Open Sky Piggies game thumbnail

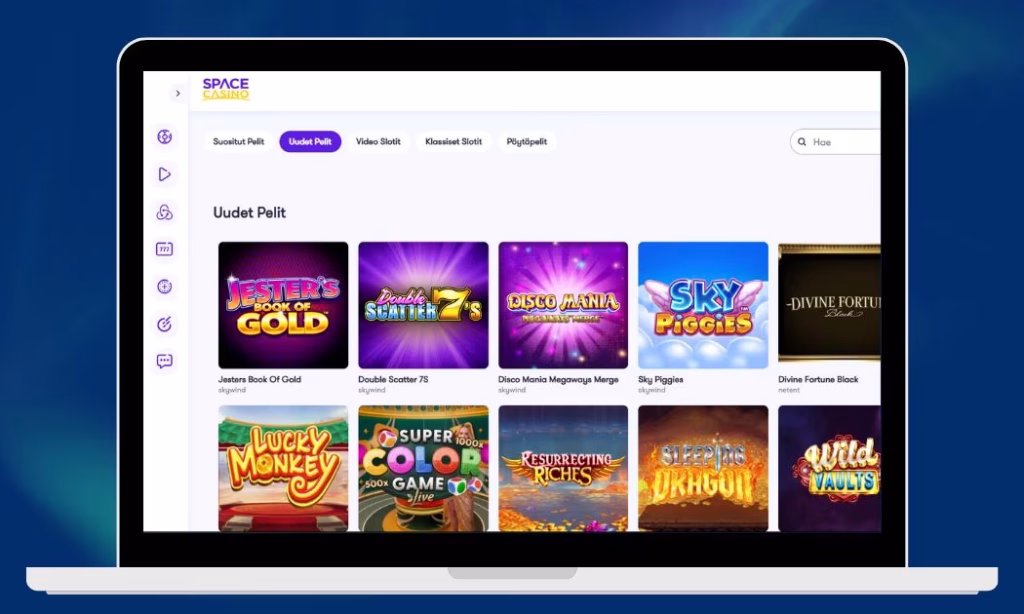coord(703,305)
